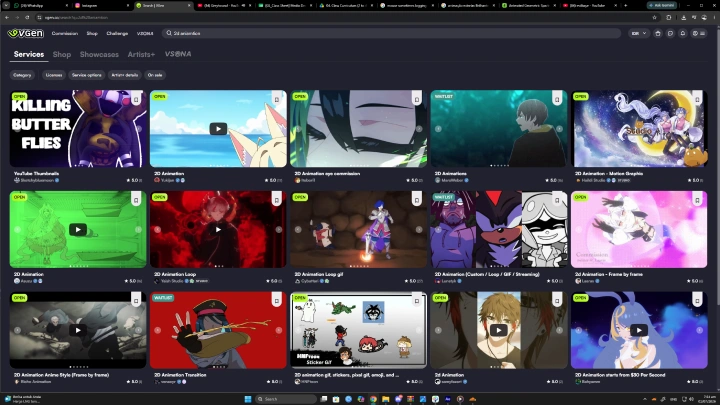Open the profile menu icon in header

point(698,34)
